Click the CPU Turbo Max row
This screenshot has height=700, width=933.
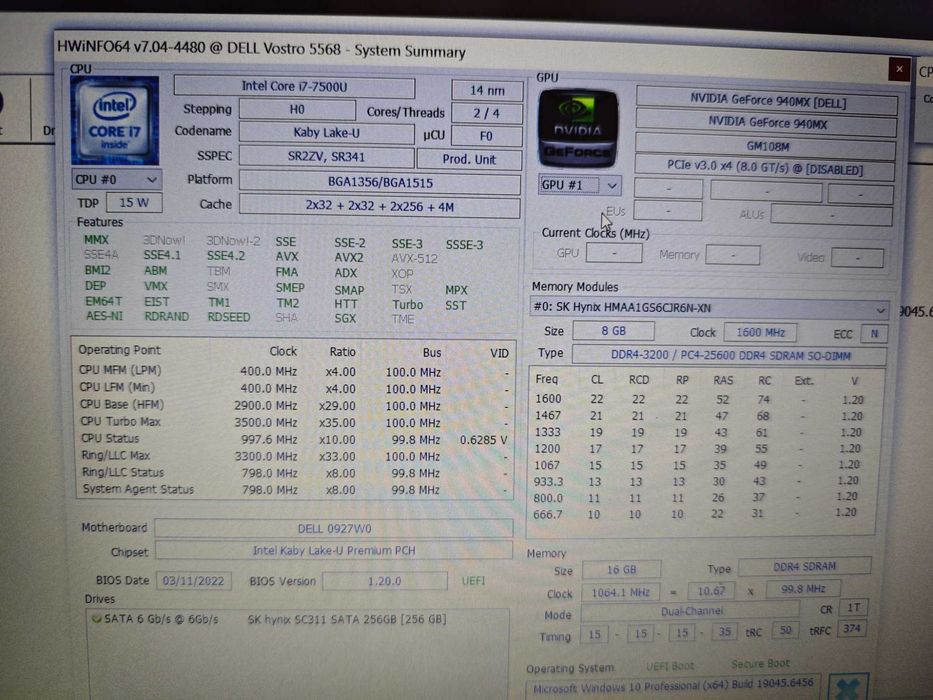pos(293,422)
